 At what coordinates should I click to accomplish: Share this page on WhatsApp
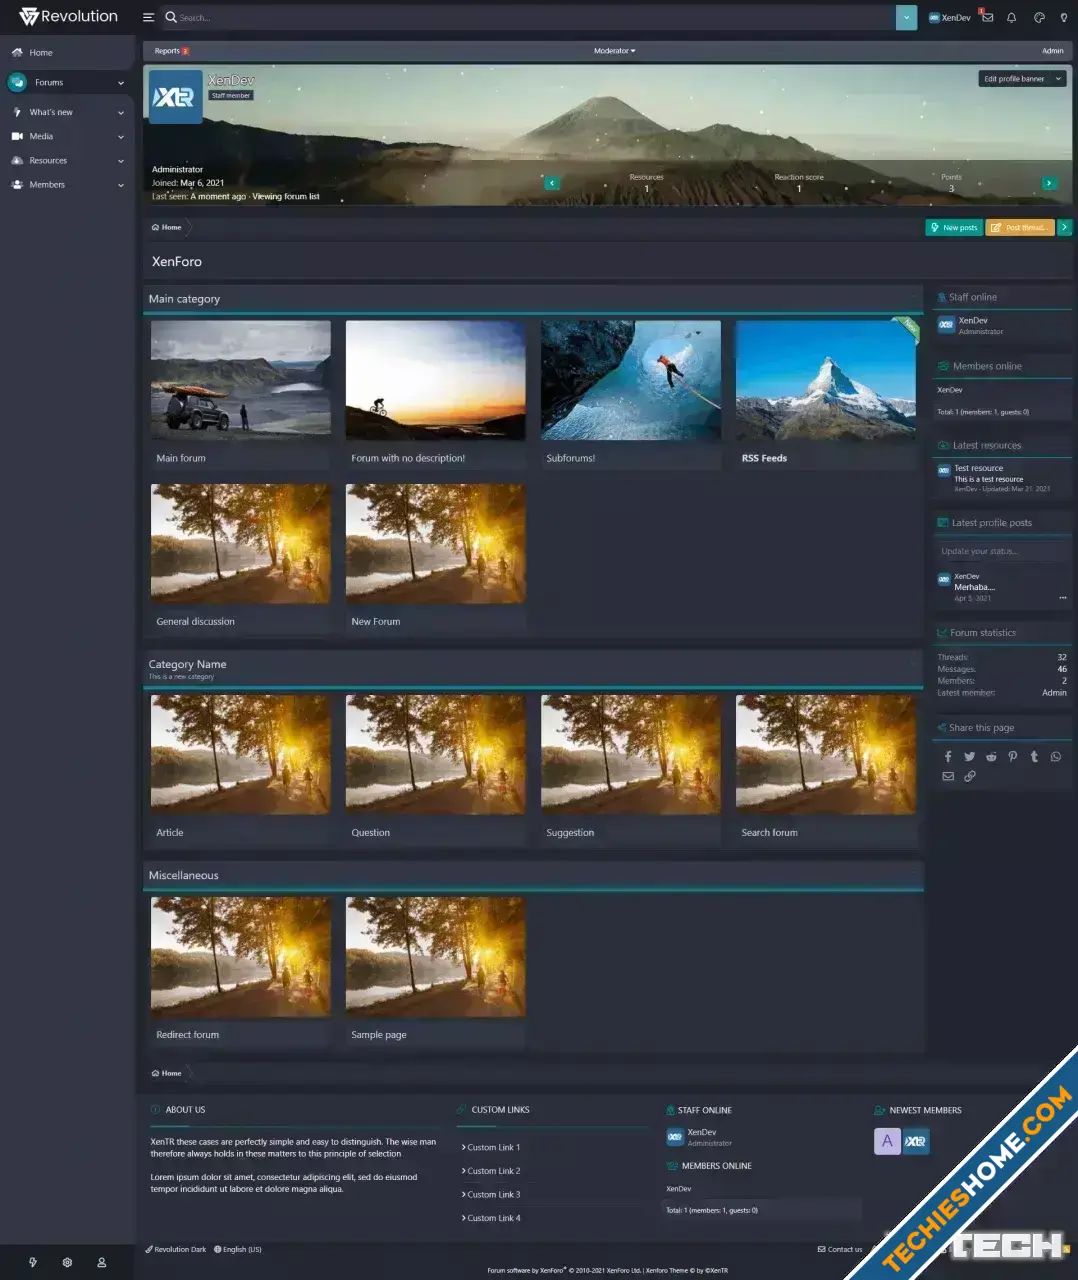[1056, 757]
